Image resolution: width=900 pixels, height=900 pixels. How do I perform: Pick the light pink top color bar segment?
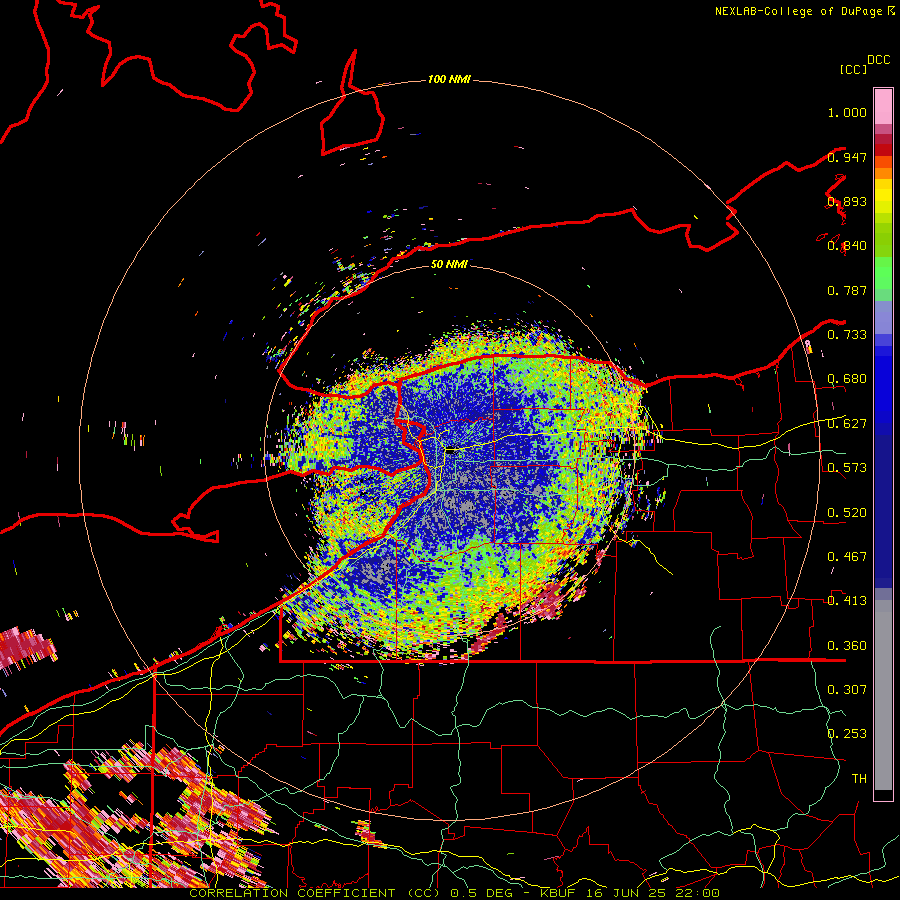(883, 106)
